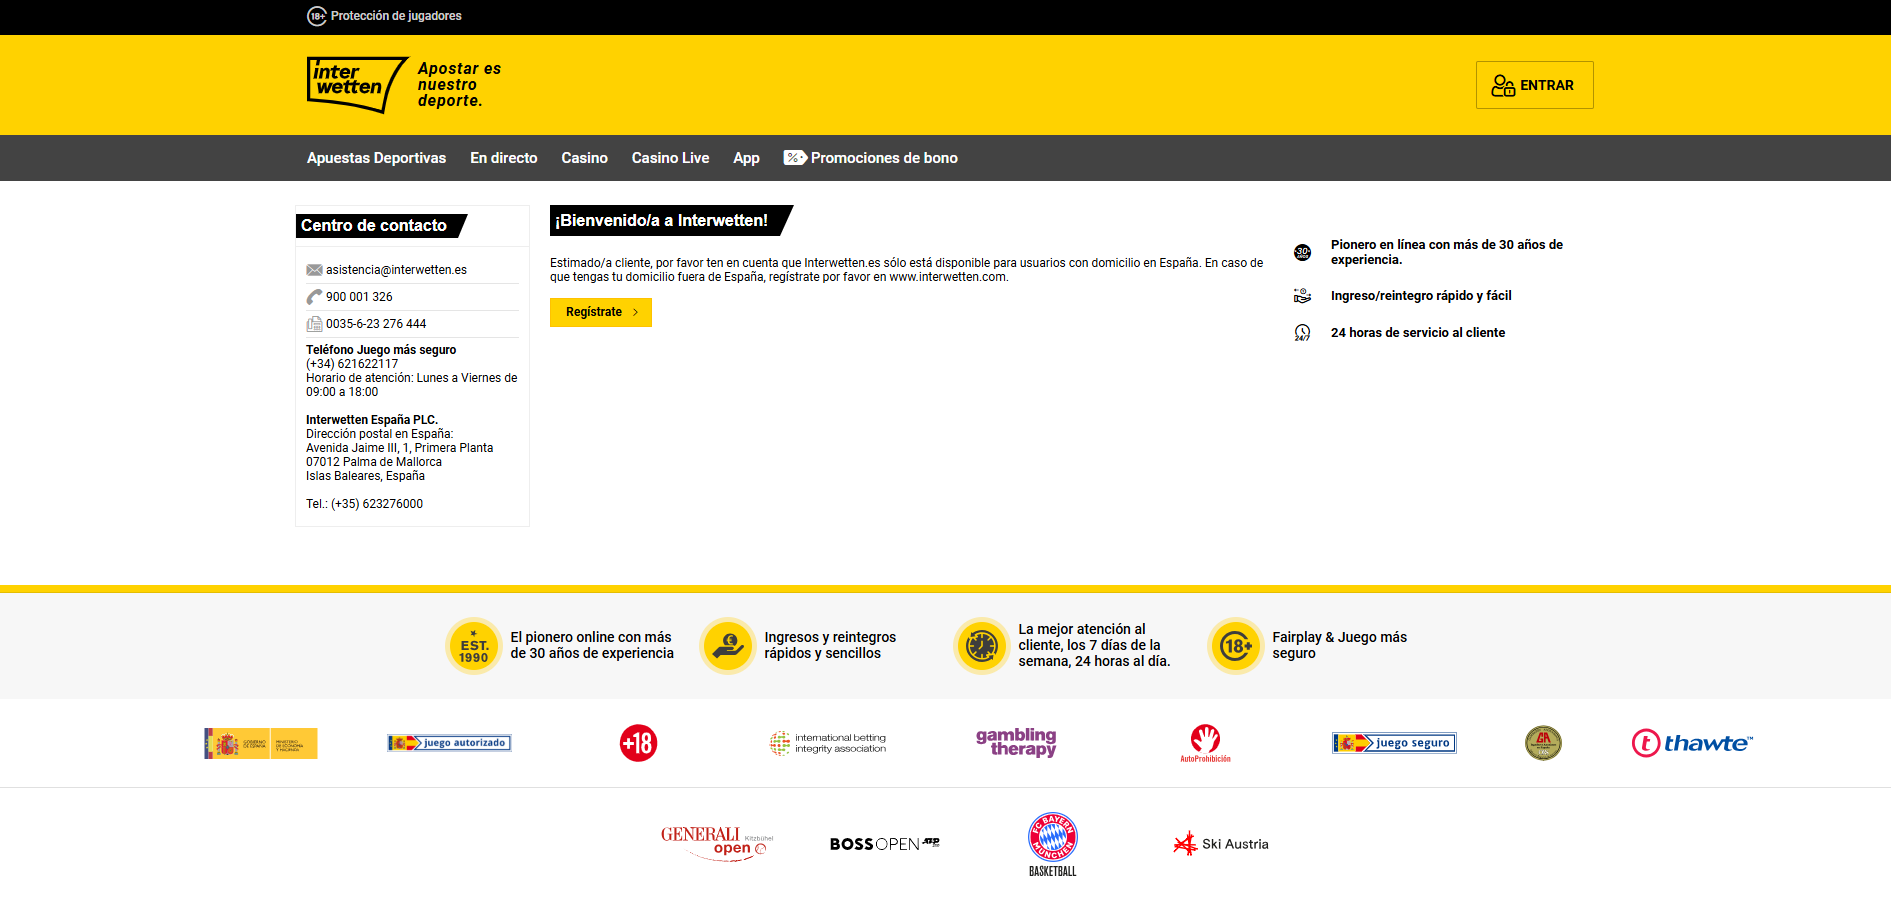Open the Protección de jugadores link
This screenshot has width=1891, height=900.
[396, 16]
